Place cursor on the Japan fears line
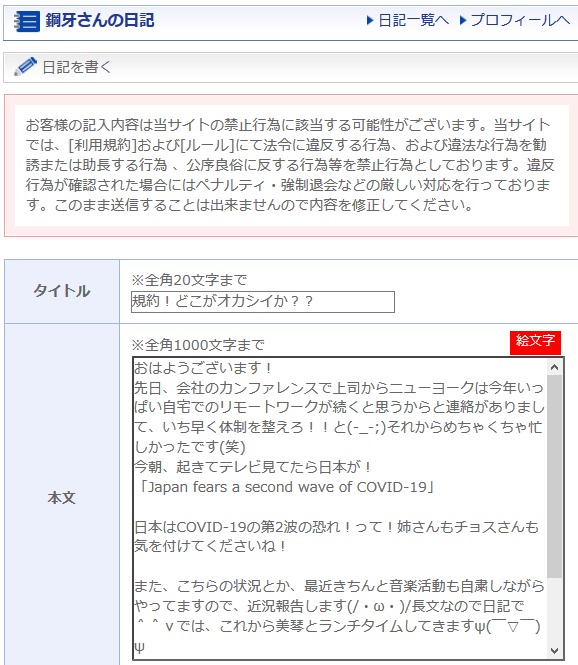The height and width of the screenshot is (665, 578). [284, 487]
